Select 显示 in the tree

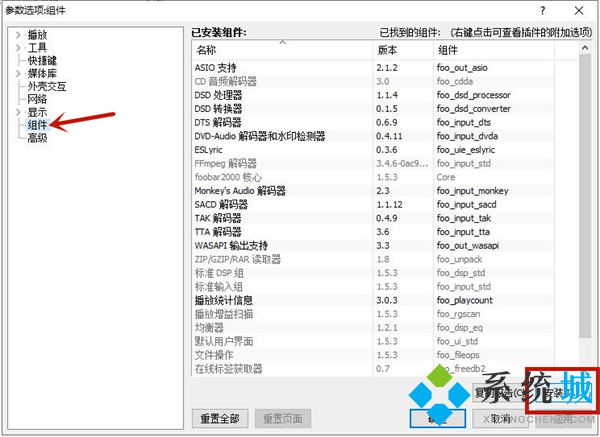pos(37,112)
